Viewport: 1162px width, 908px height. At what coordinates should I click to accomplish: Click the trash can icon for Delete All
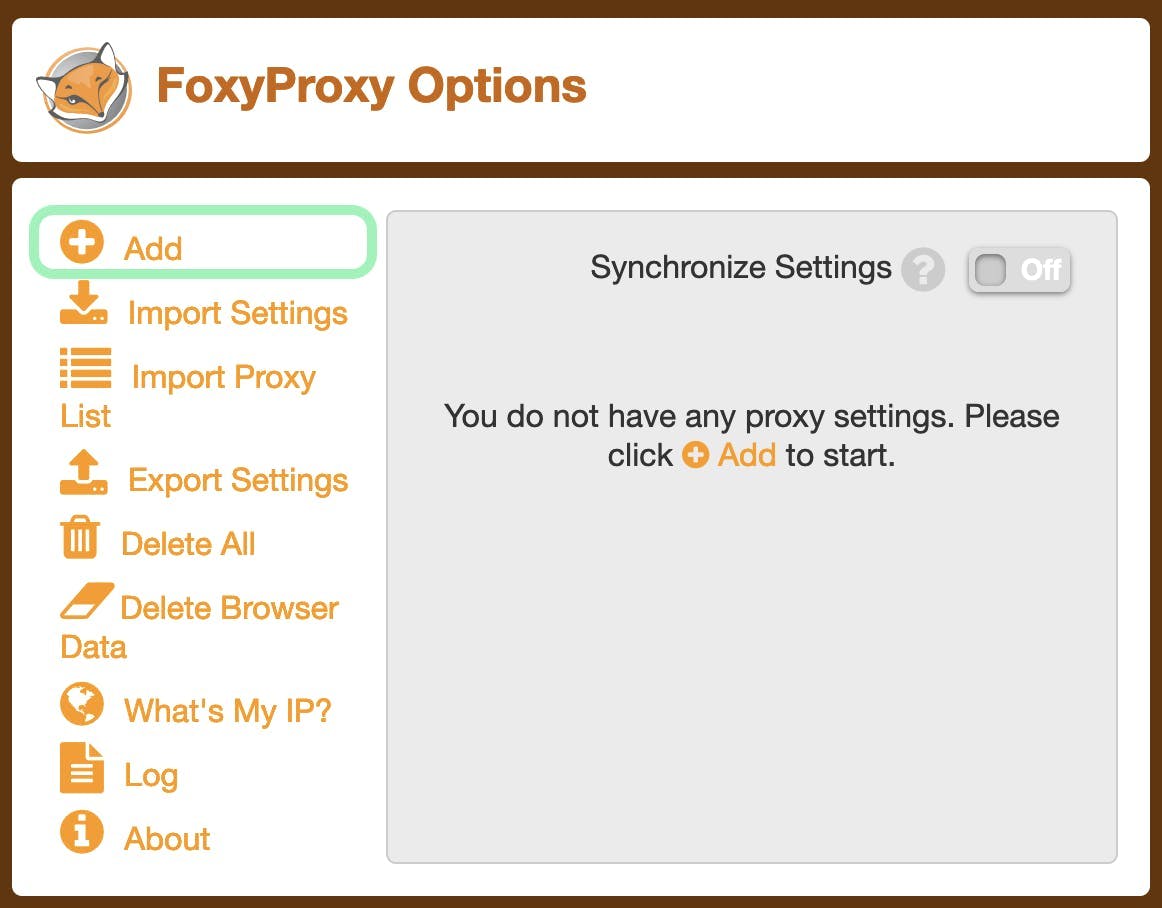click(x=80, y=537)
